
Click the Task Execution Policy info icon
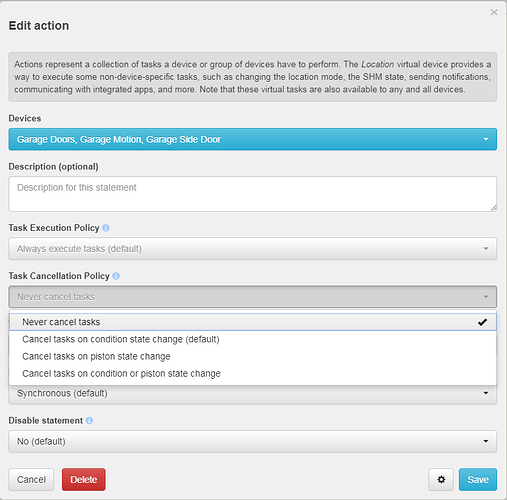click(x=106, y=228)
